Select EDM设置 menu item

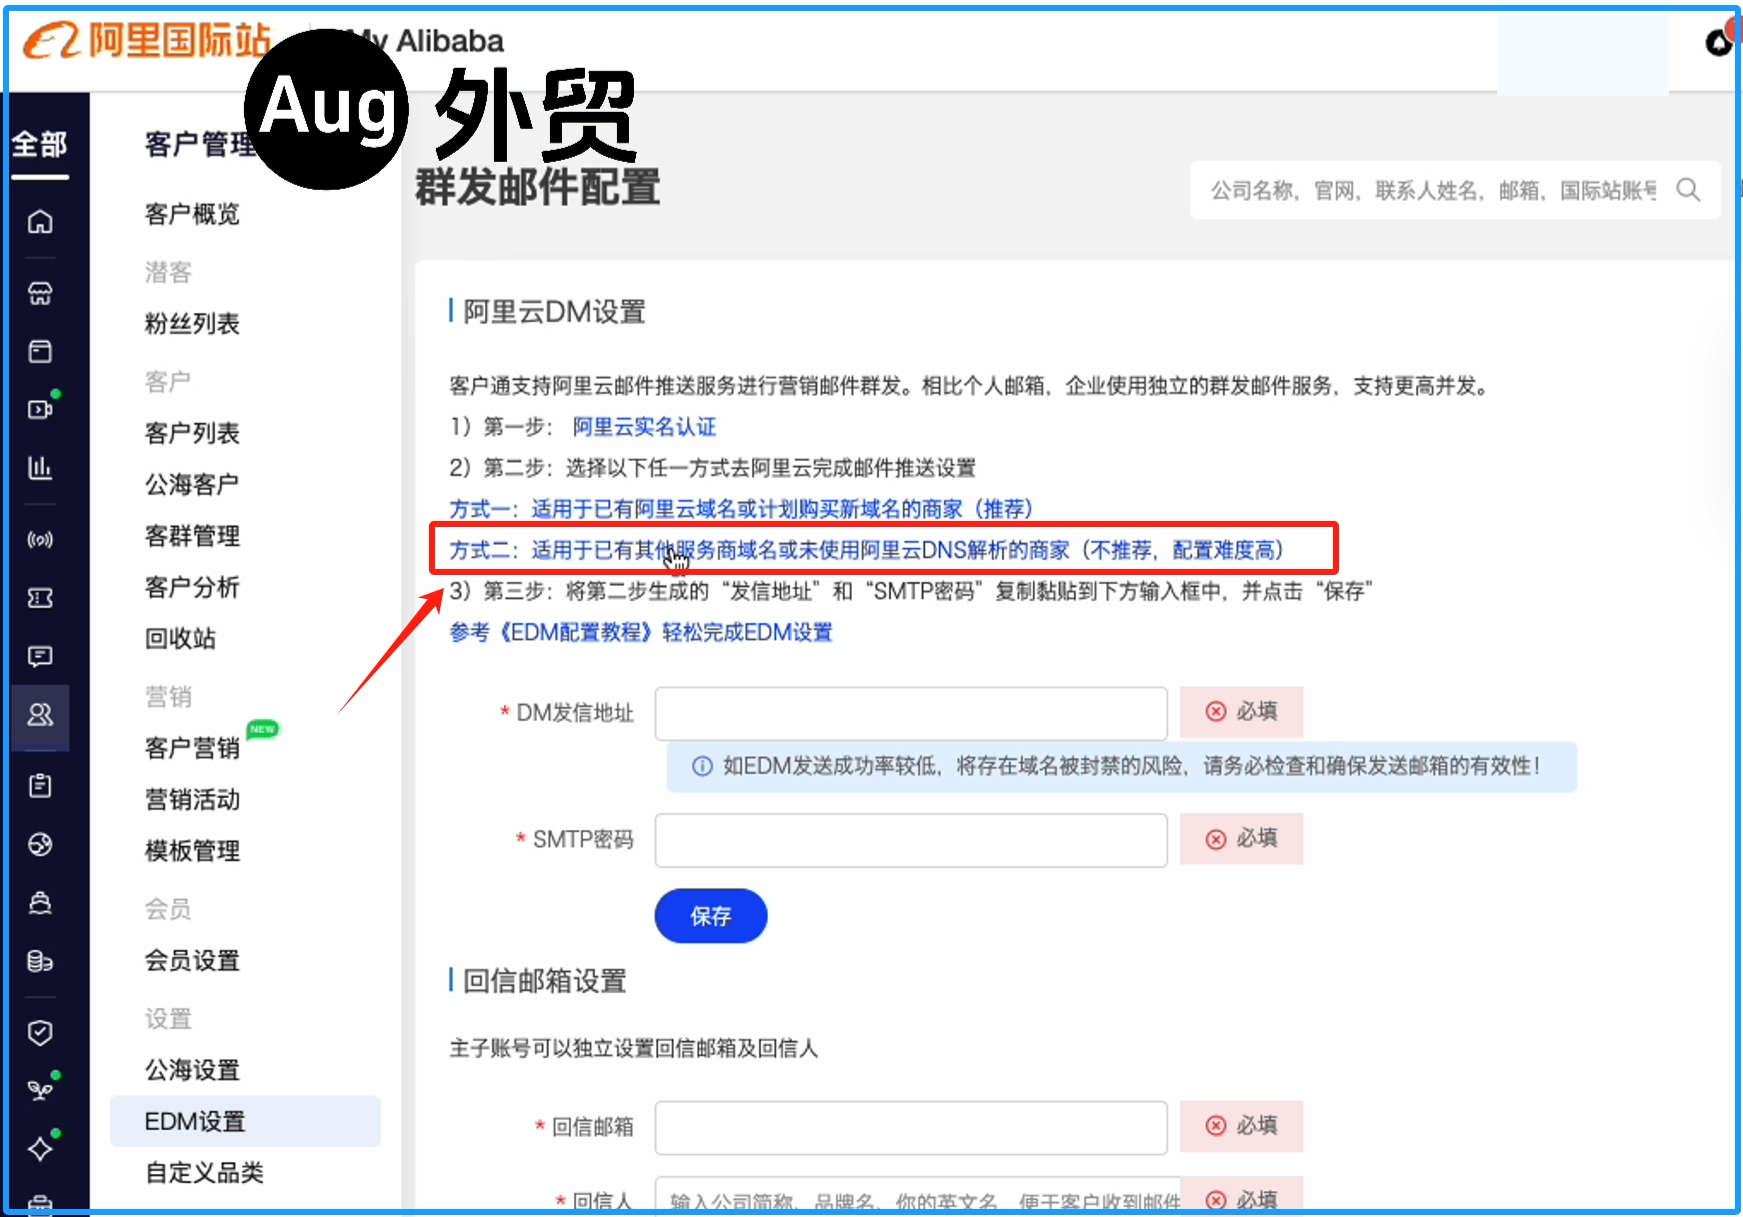[245, 1121]
